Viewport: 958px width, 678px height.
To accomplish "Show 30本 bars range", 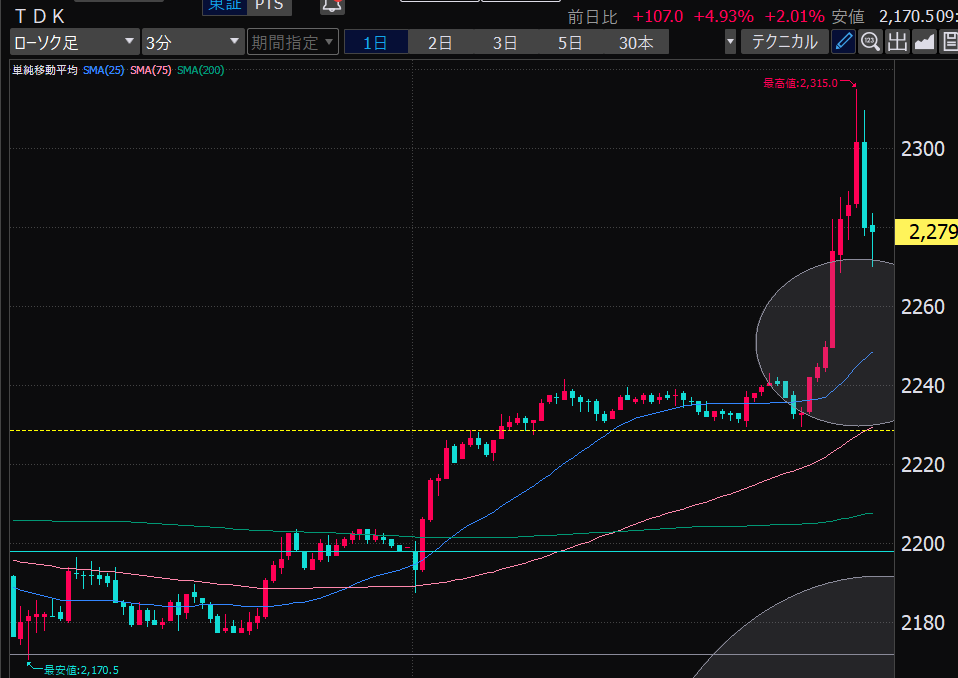I will (x=636, y=42).
